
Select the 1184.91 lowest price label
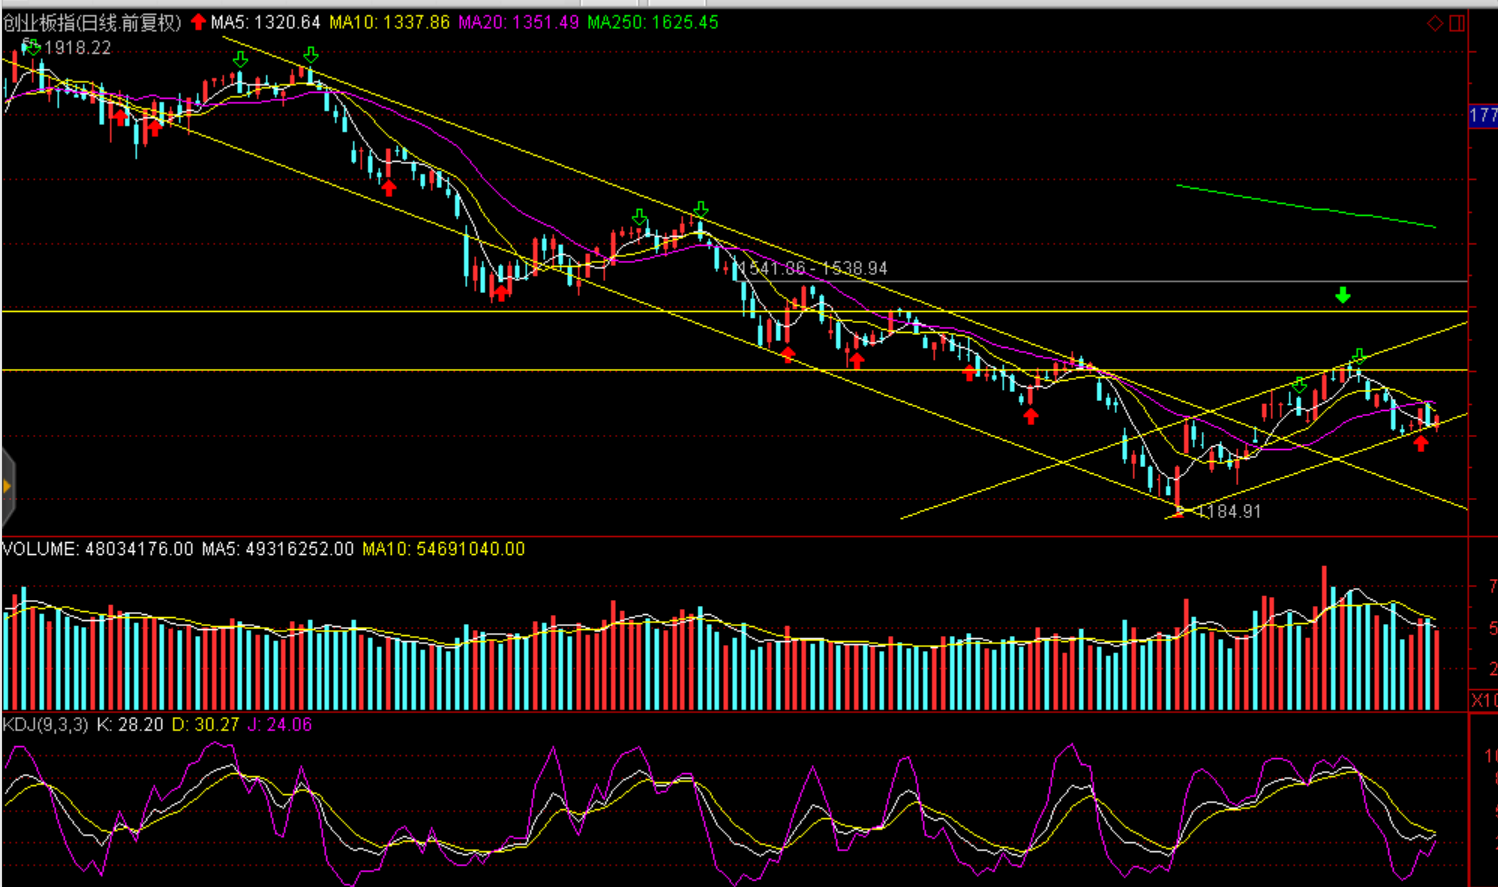1229,511
